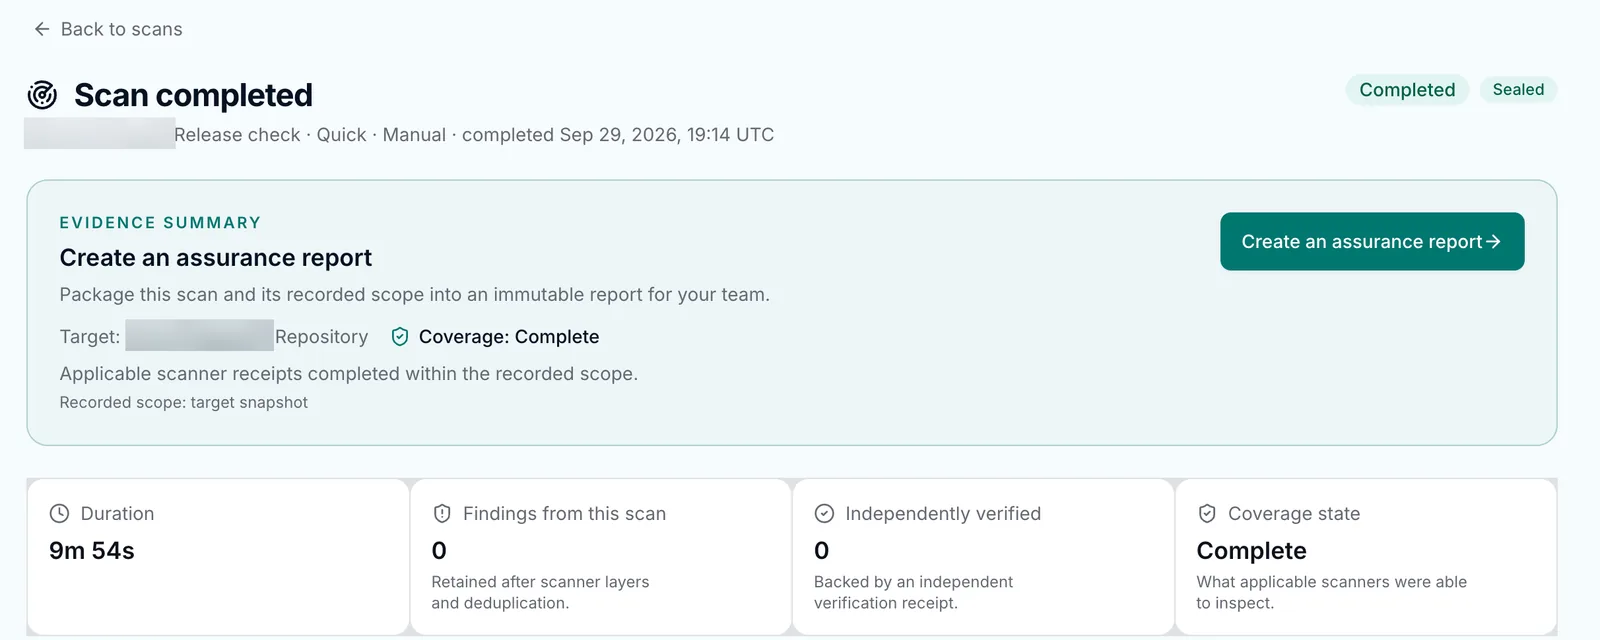Click 'Package this scan and its recorded scope' sentence

click(415, 295)
